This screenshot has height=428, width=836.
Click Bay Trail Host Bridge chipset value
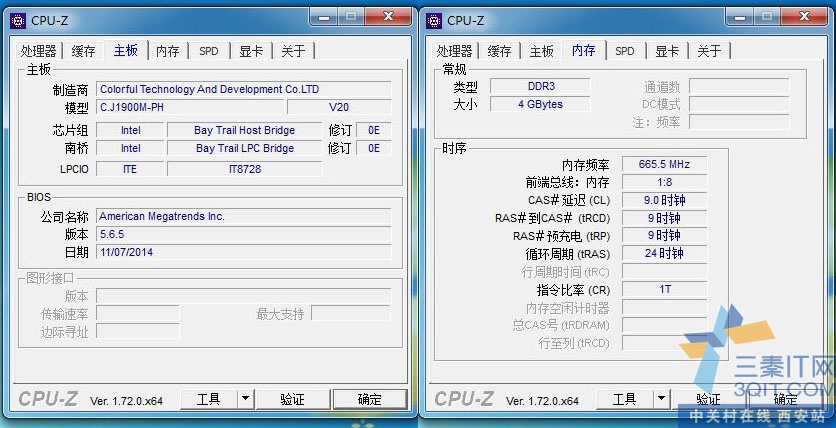pyautogui.click(x=244, y=130)
